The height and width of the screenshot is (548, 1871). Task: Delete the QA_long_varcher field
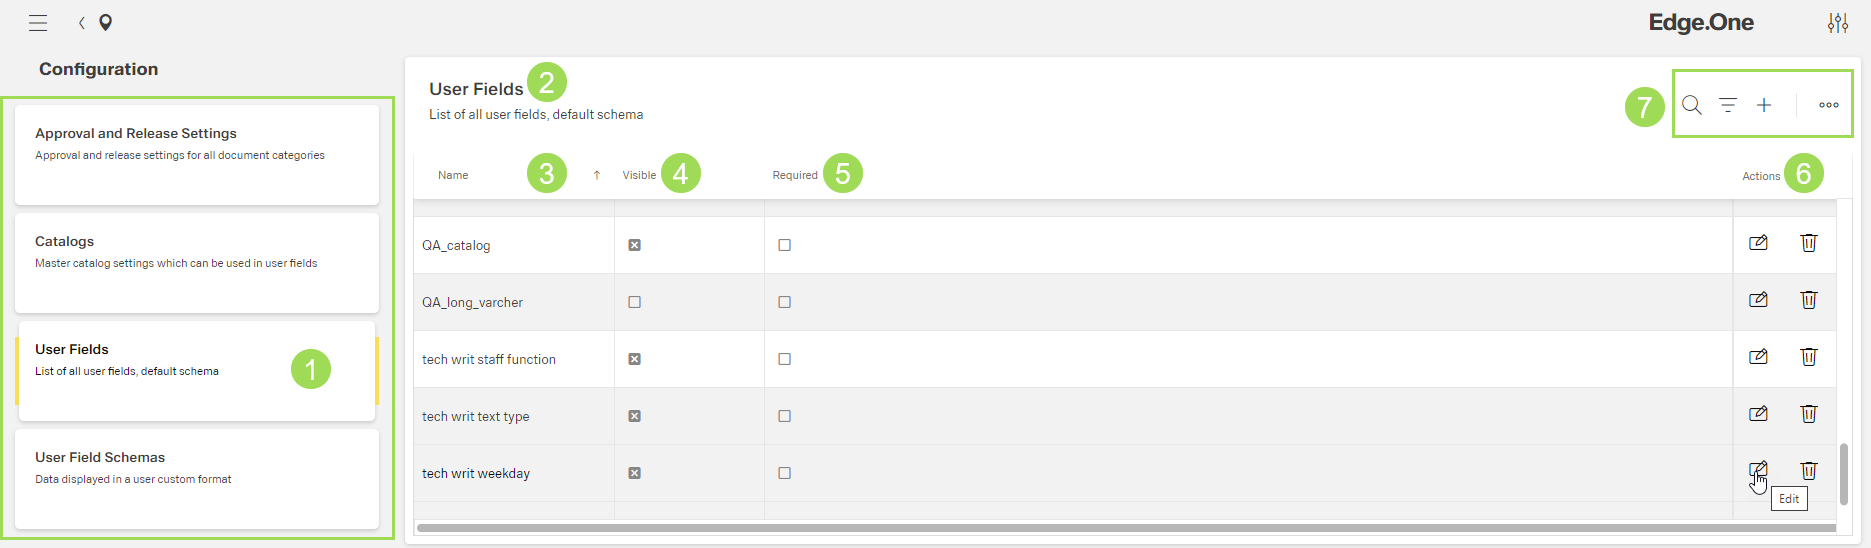pyautogui.click(x=1808, y=300)
